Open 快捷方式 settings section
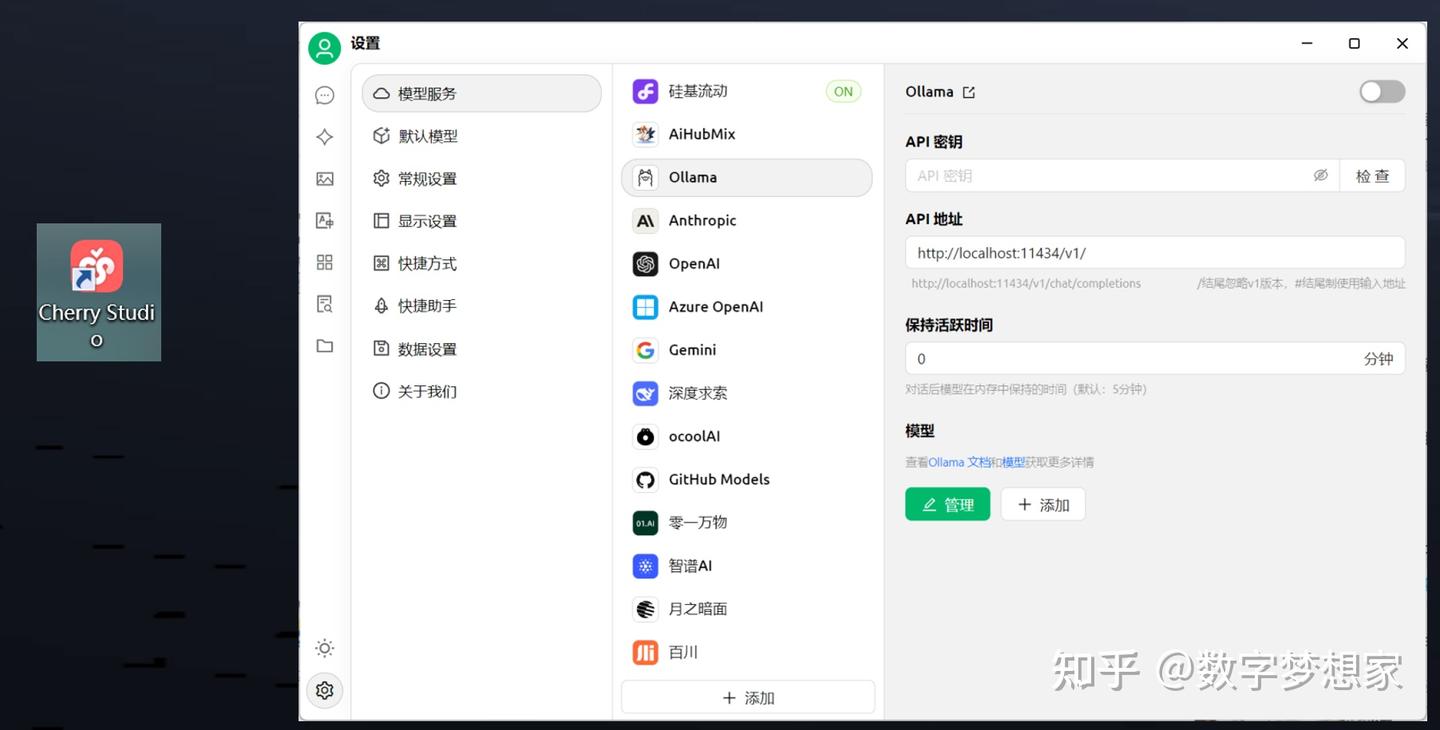 (481, 263)
